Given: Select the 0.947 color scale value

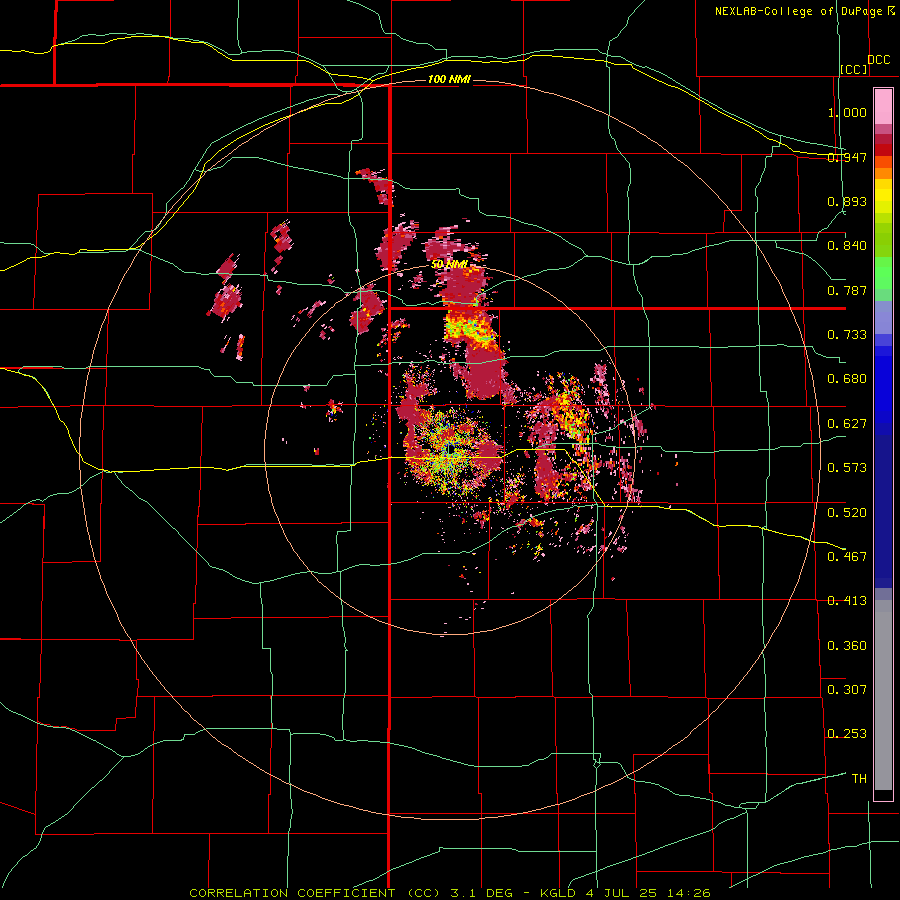Looking at the screenshot, I should click(x=847, y=157).
